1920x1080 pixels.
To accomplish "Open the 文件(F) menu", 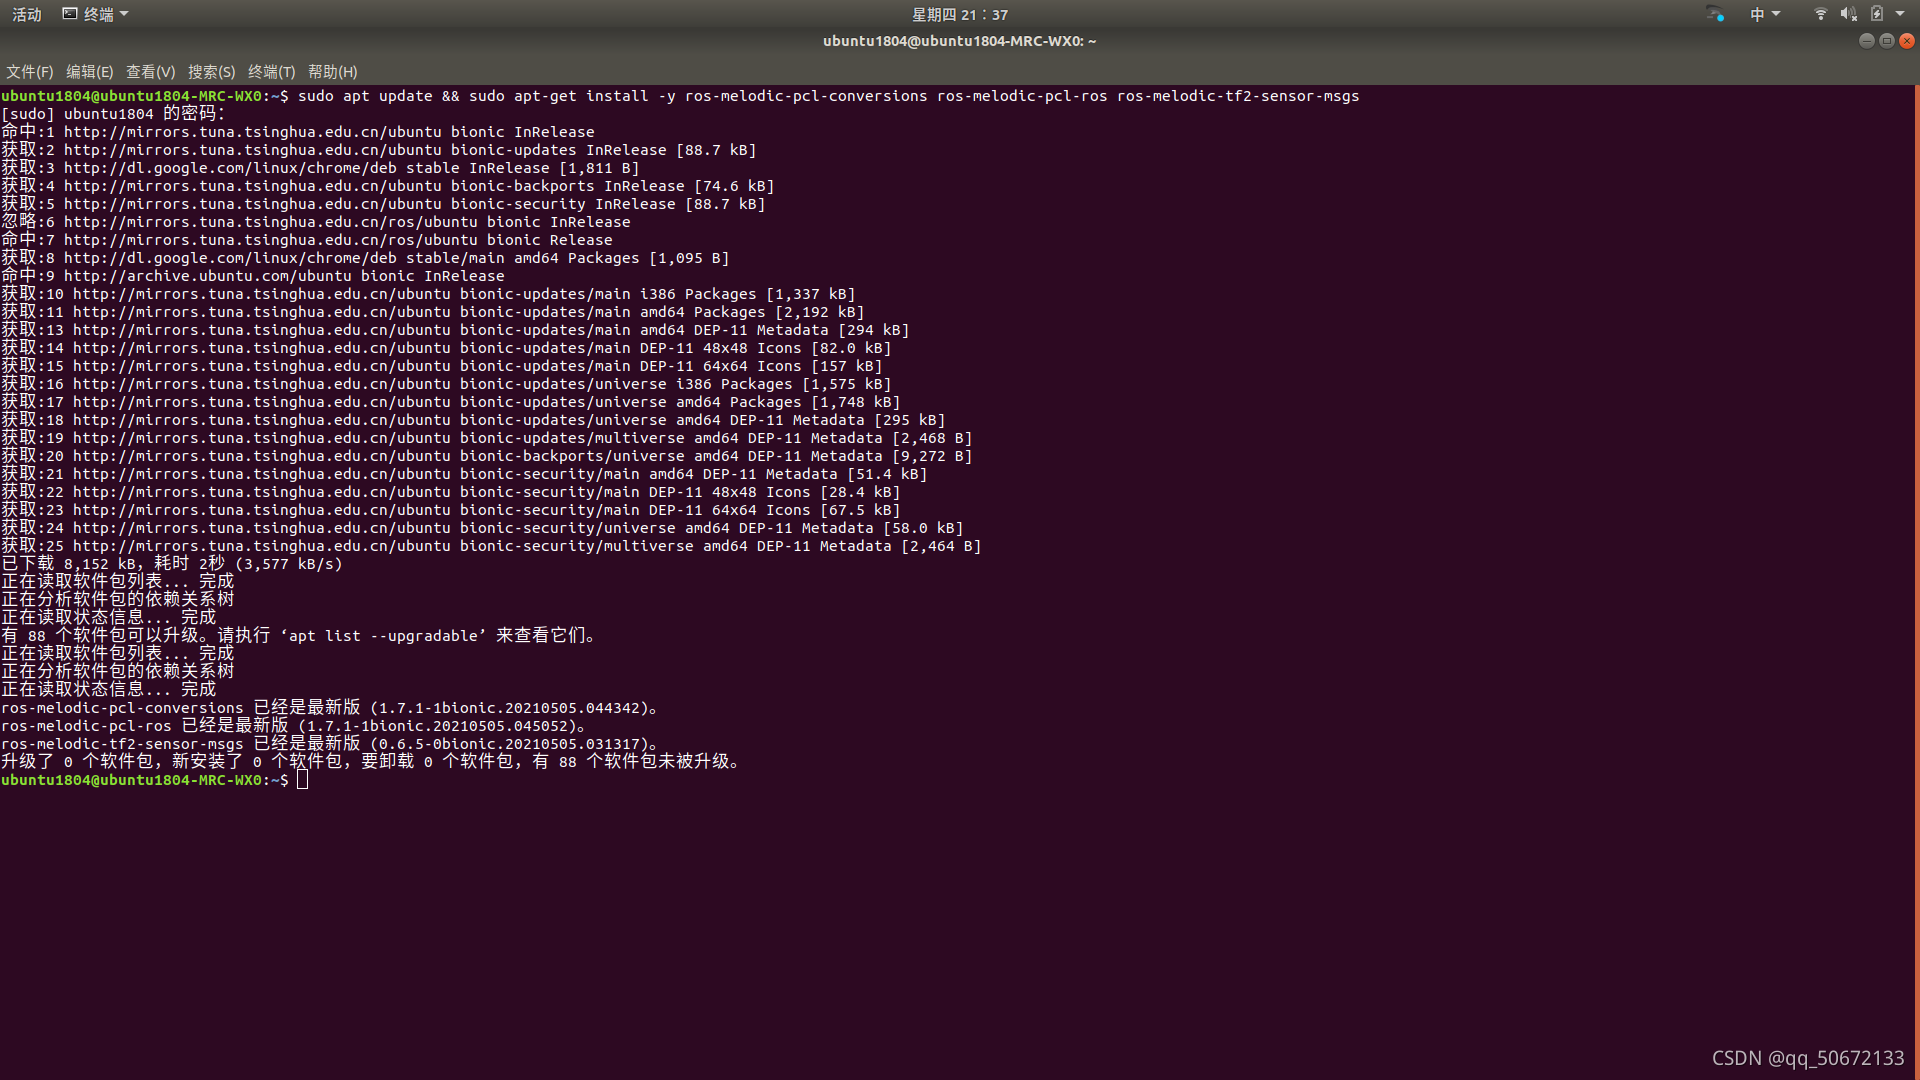I will [x=29, y=72].
